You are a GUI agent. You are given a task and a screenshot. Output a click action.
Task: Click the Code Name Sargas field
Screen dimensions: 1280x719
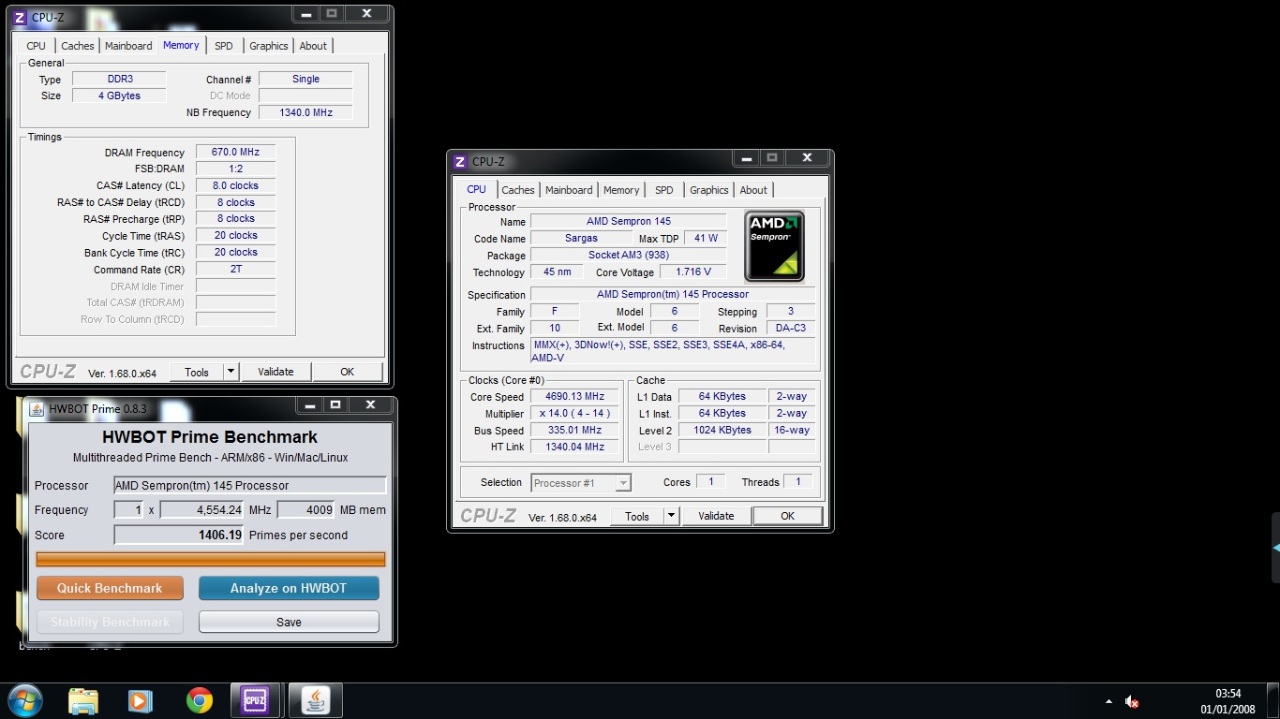pos(581,238)
